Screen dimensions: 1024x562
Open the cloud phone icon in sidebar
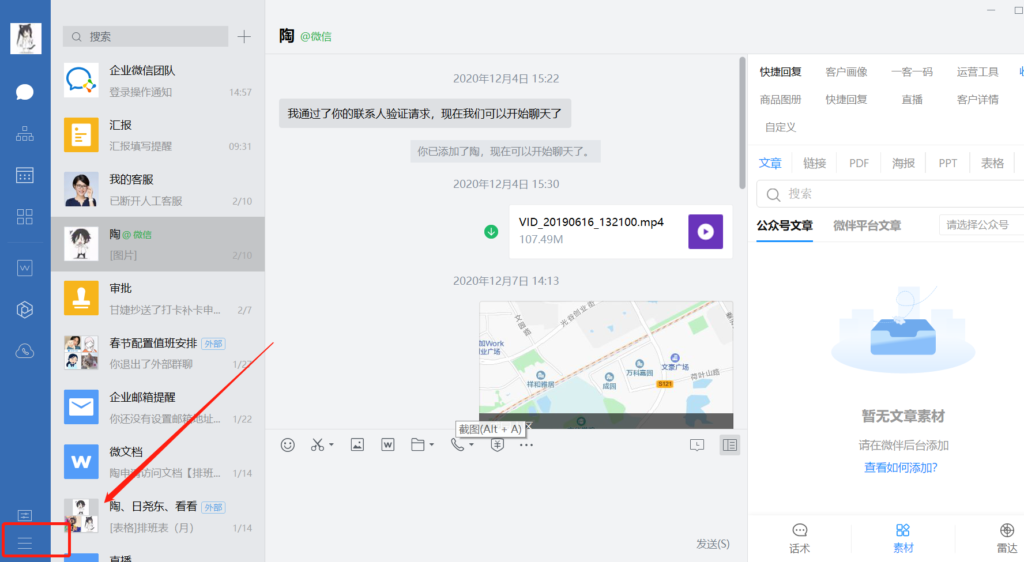tap(25, 351)
